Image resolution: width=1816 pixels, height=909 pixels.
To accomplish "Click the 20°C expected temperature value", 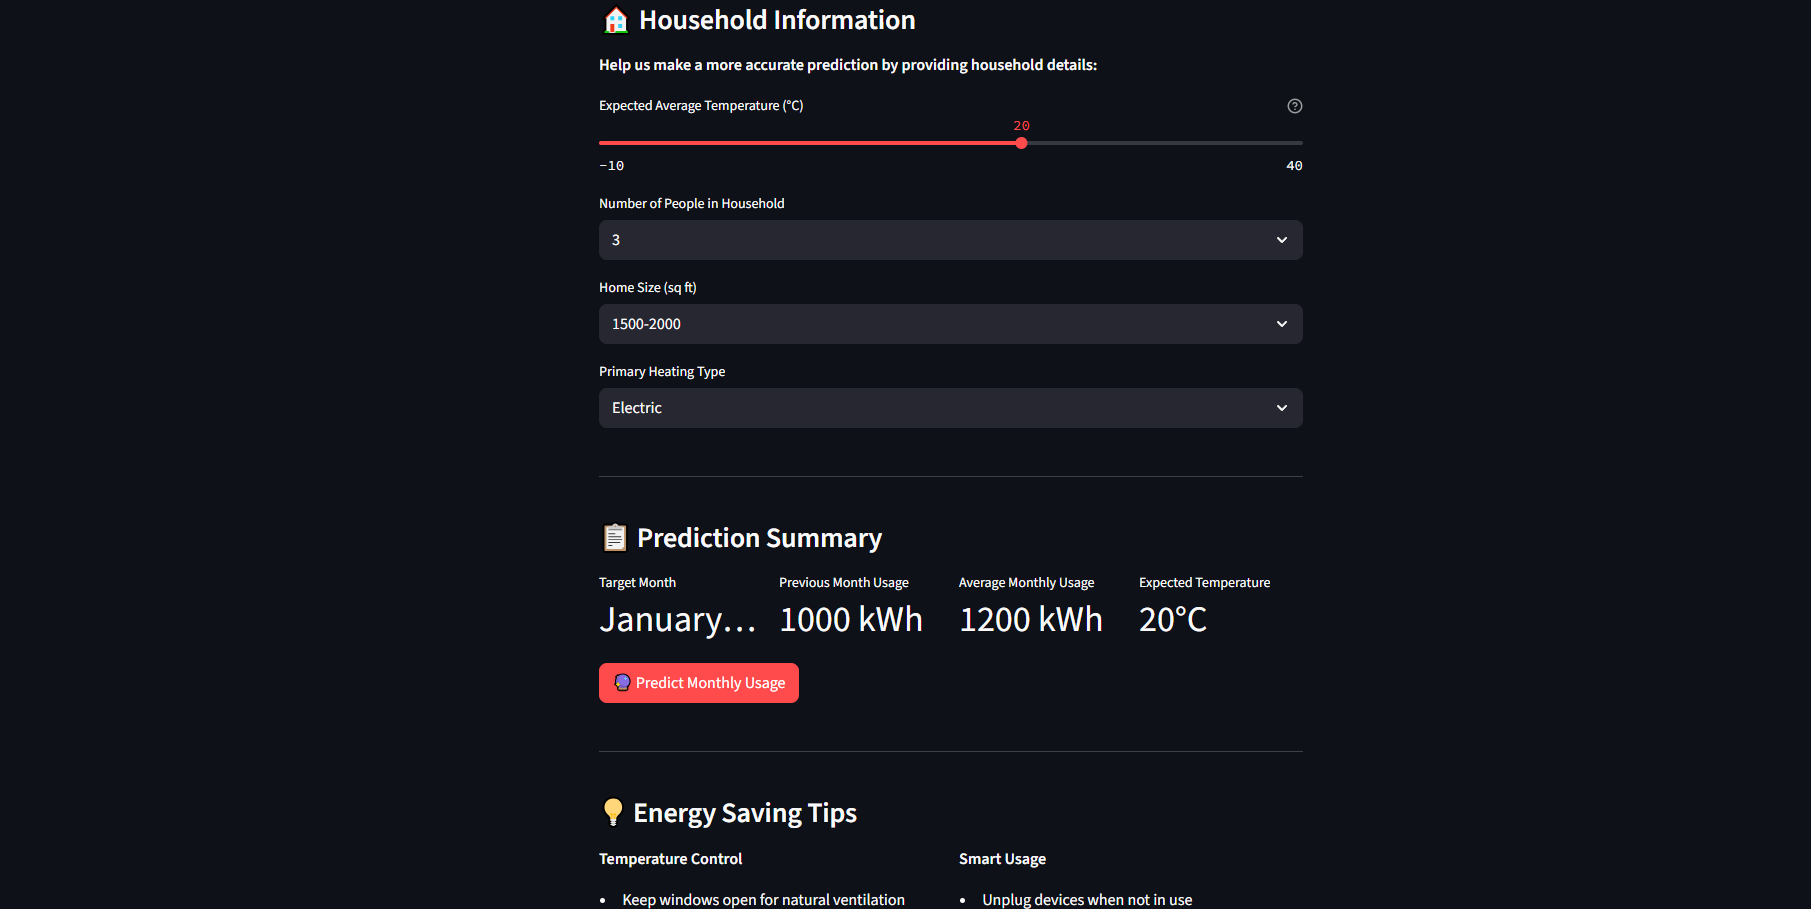I will 1173,620.
